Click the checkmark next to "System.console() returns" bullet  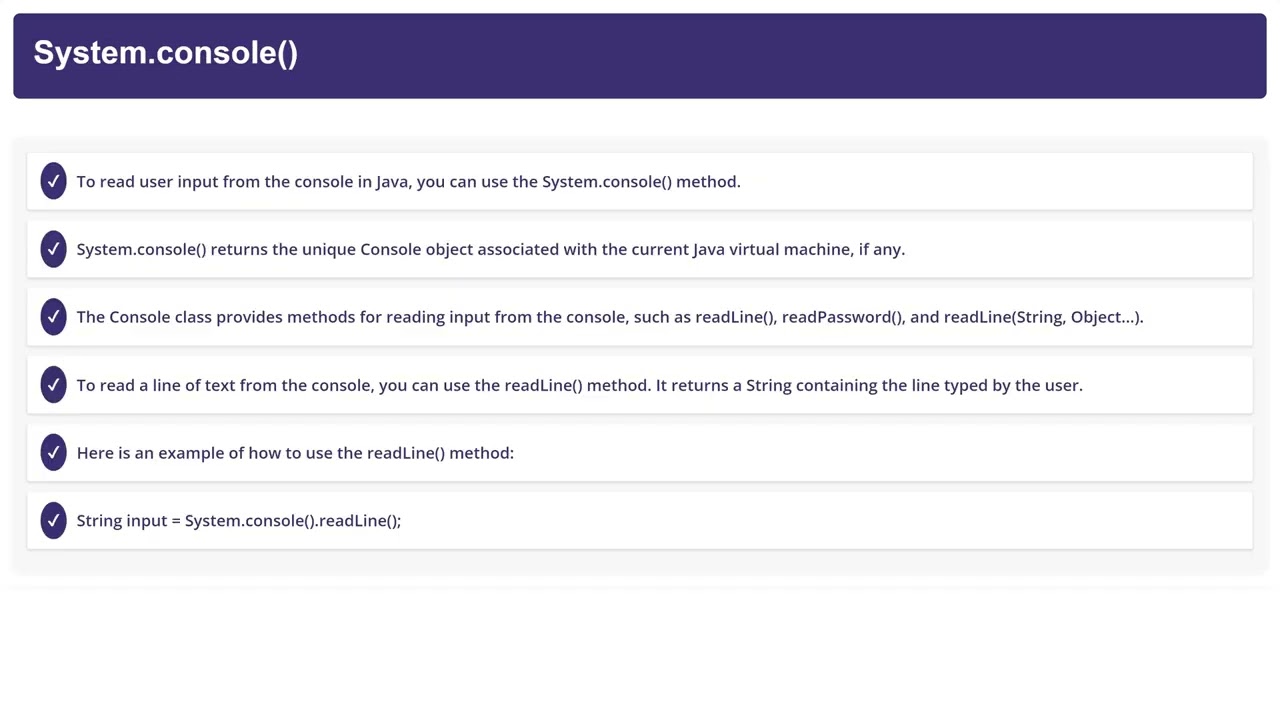pyautogui.click(x=53, y=249)
